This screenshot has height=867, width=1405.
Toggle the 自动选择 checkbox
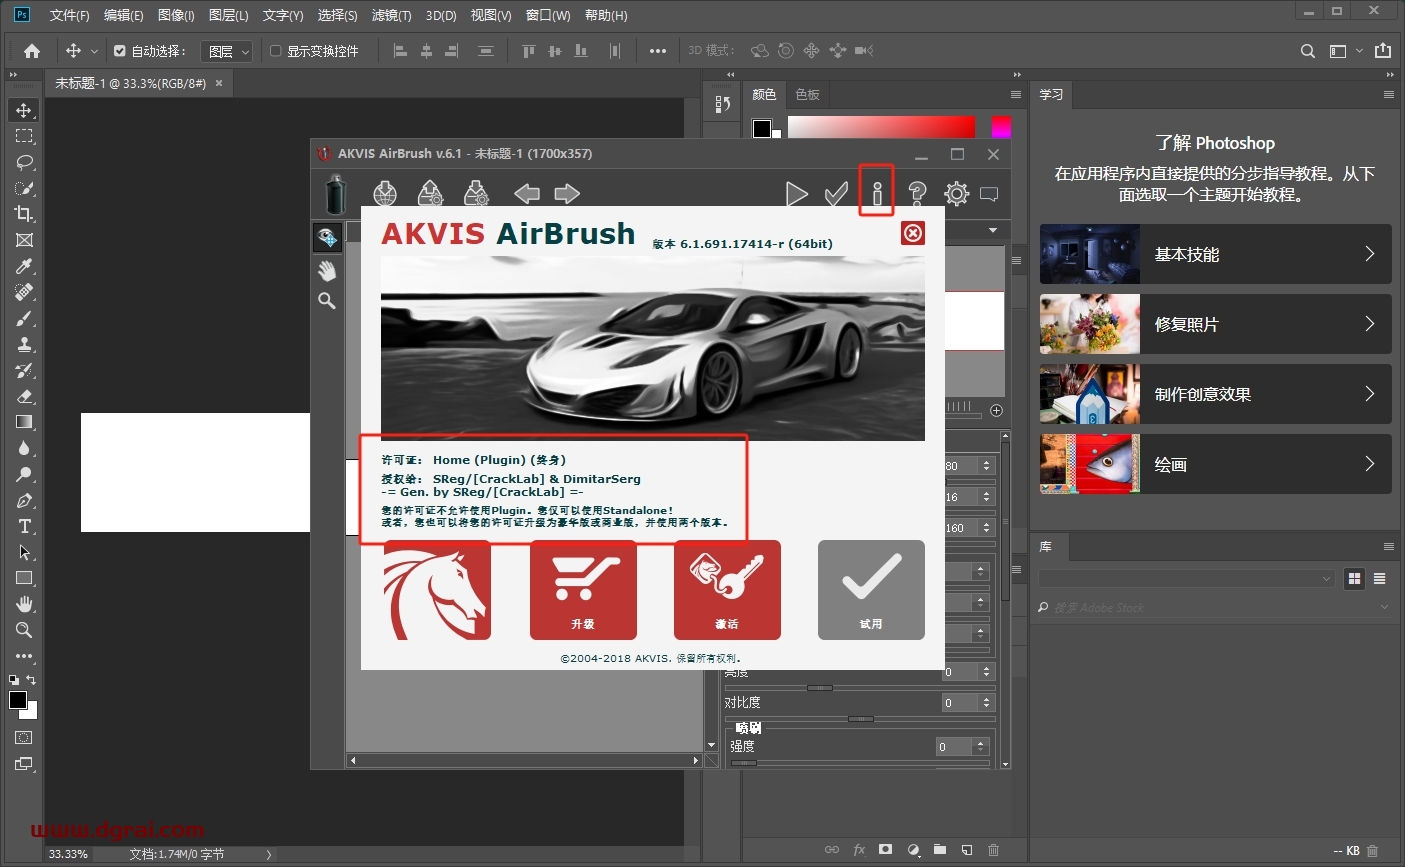pos(120,51)
